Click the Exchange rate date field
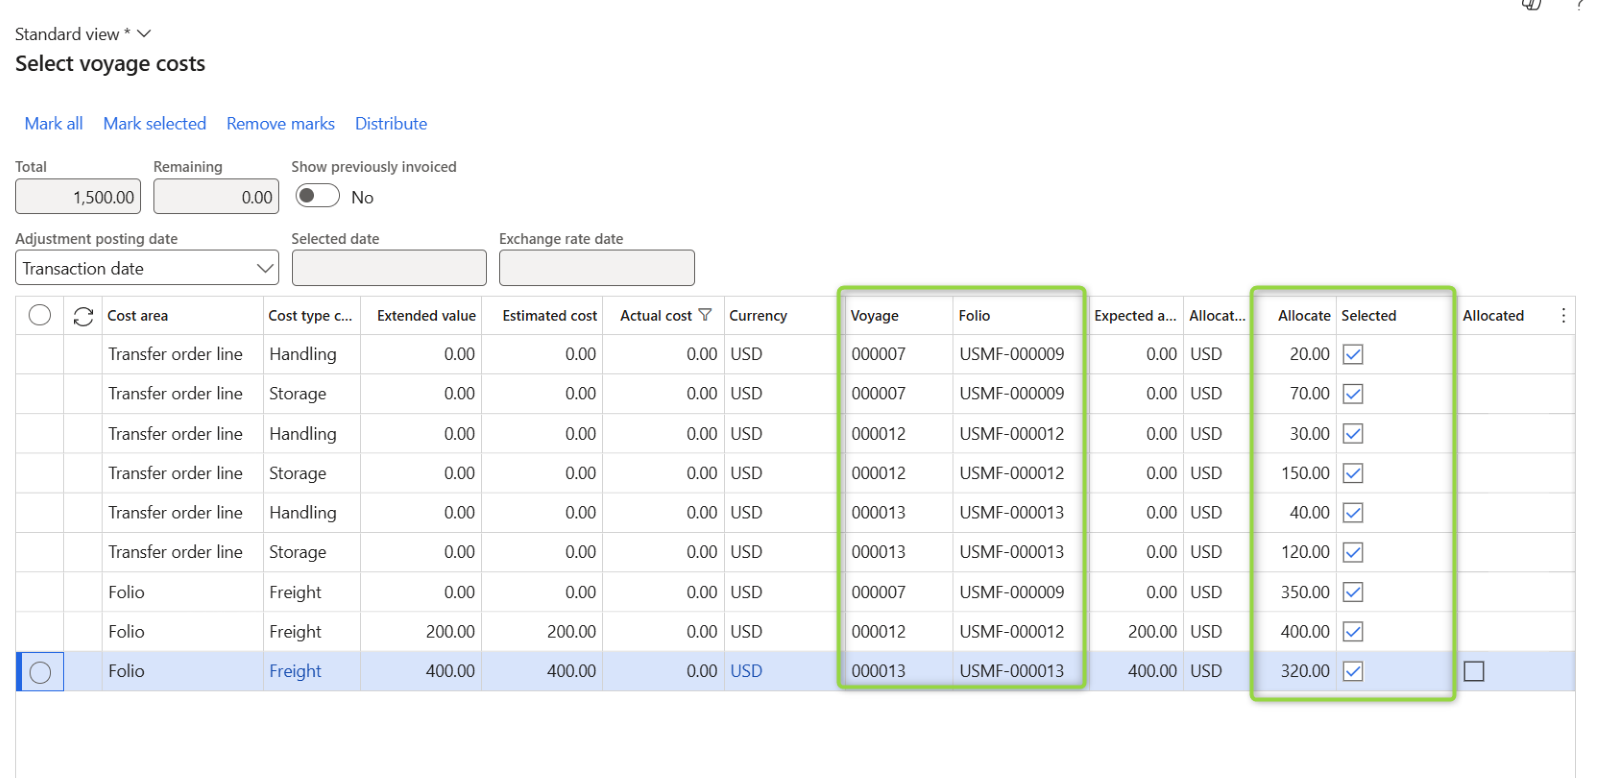 point(596,268)
